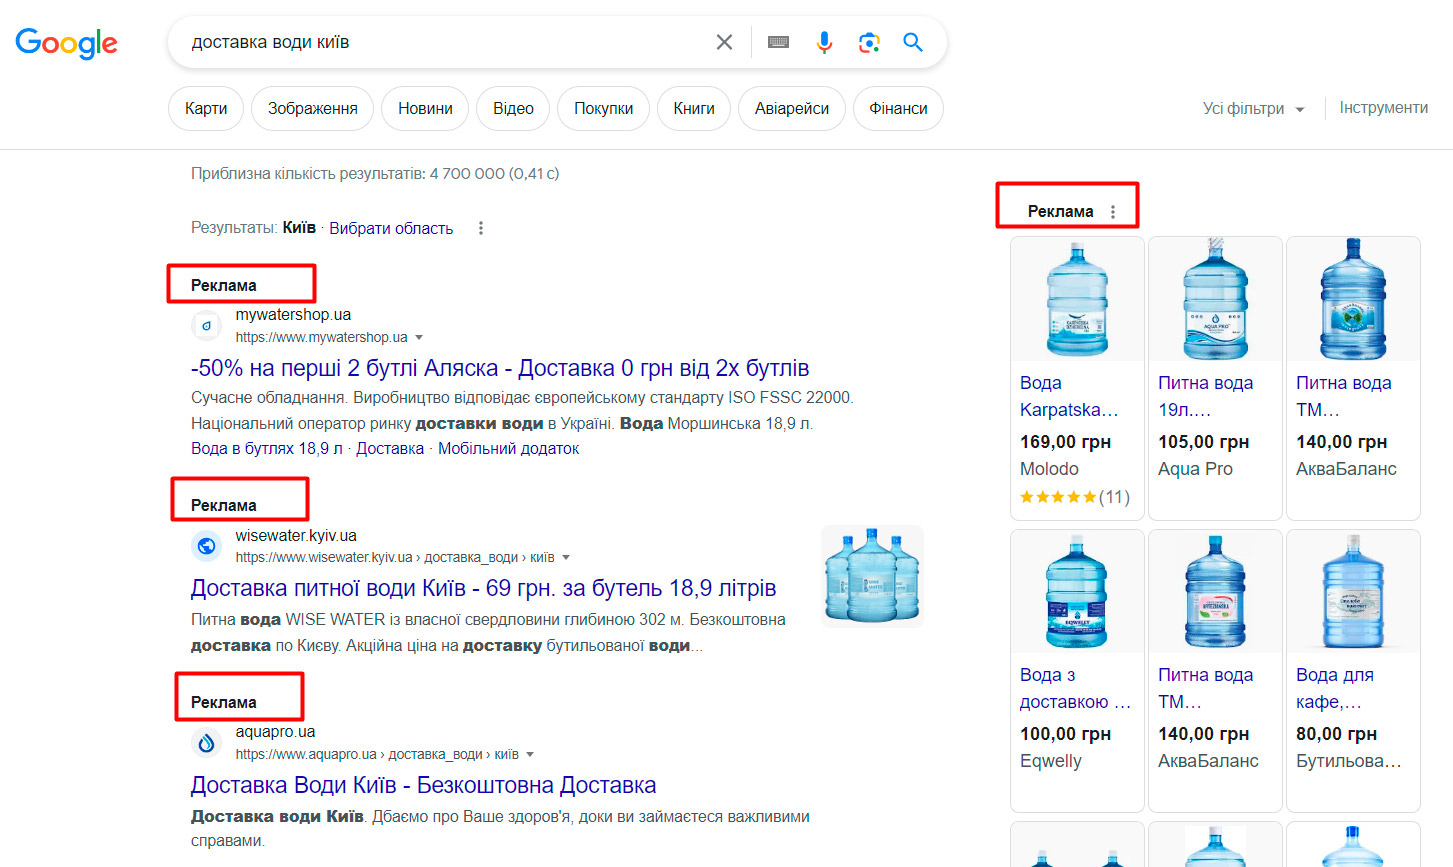This screenshot has width=1453, height=867.
Task: Select the Покупки filter tab
Action: tap(603, 108)
